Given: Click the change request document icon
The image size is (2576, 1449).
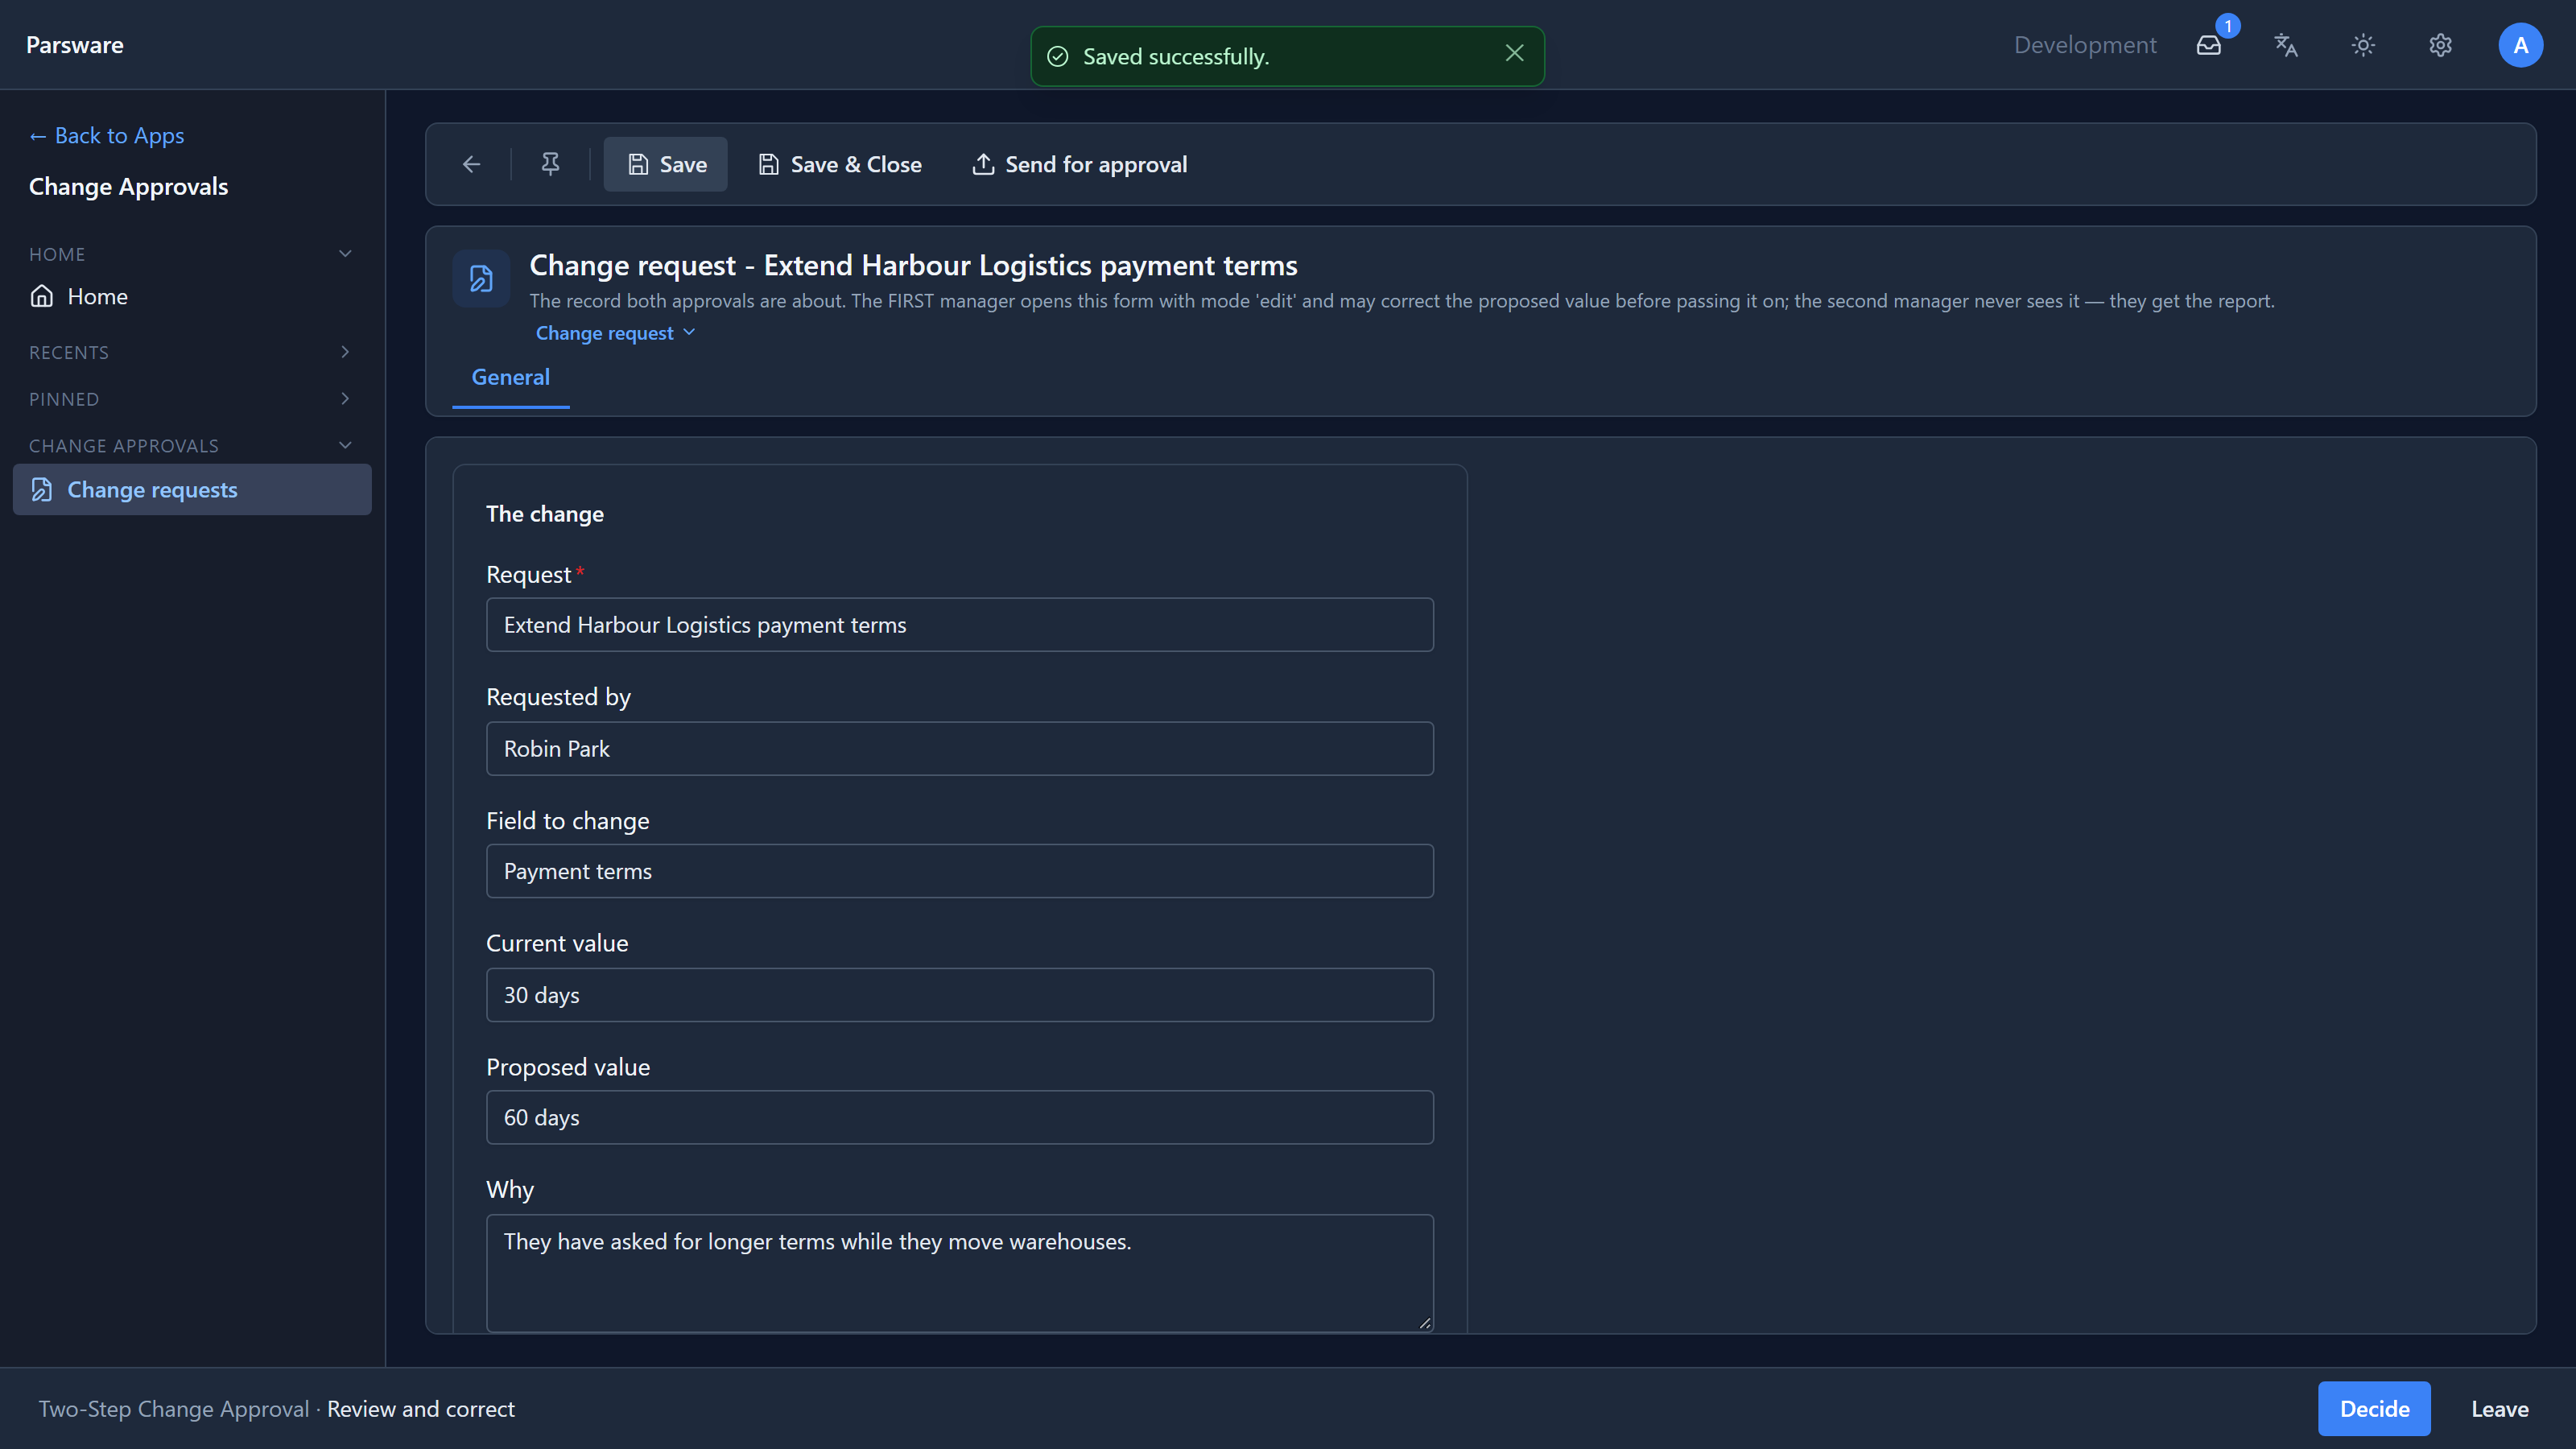Looking at the screenshot, I should tap(481, 278).
